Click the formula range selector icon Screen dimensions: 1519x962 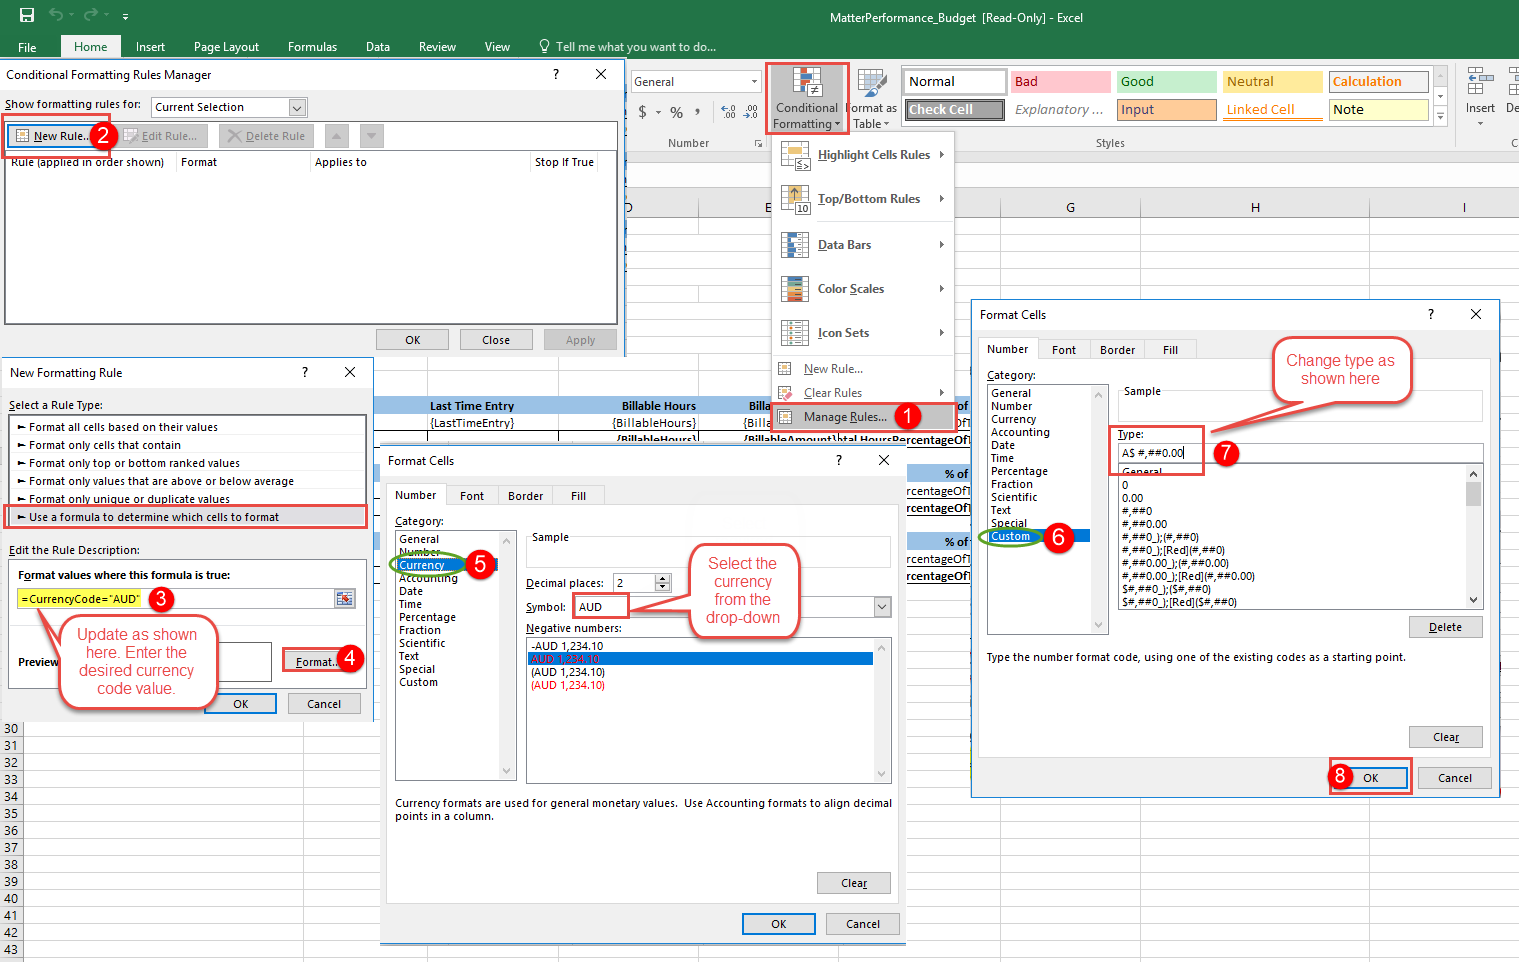pos(345,599)
